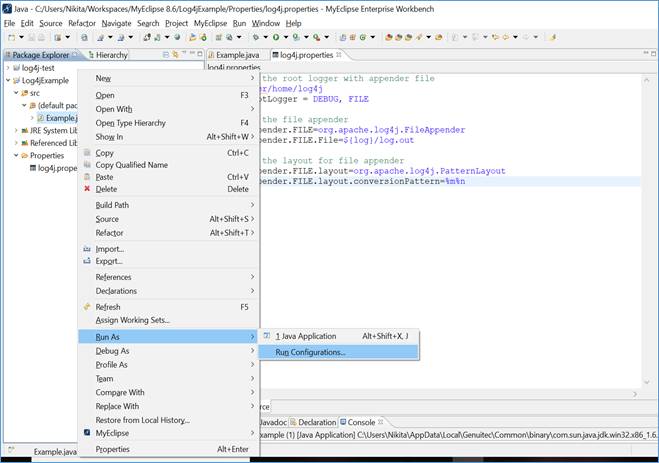Screen dimensions: 659x463
Task: Switch to the Hierarchy tab
Action: [x=107, y=55]
